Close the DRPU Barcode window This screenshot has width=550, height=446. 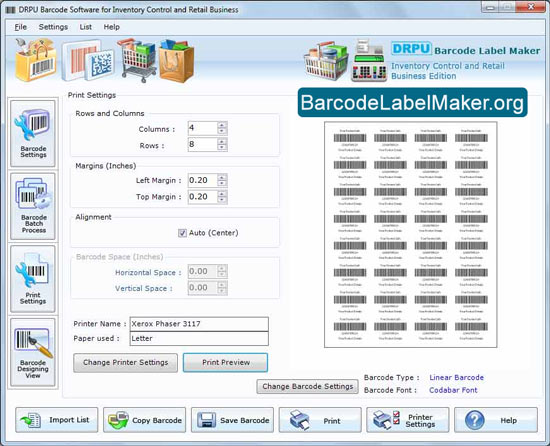coord(532,7)
